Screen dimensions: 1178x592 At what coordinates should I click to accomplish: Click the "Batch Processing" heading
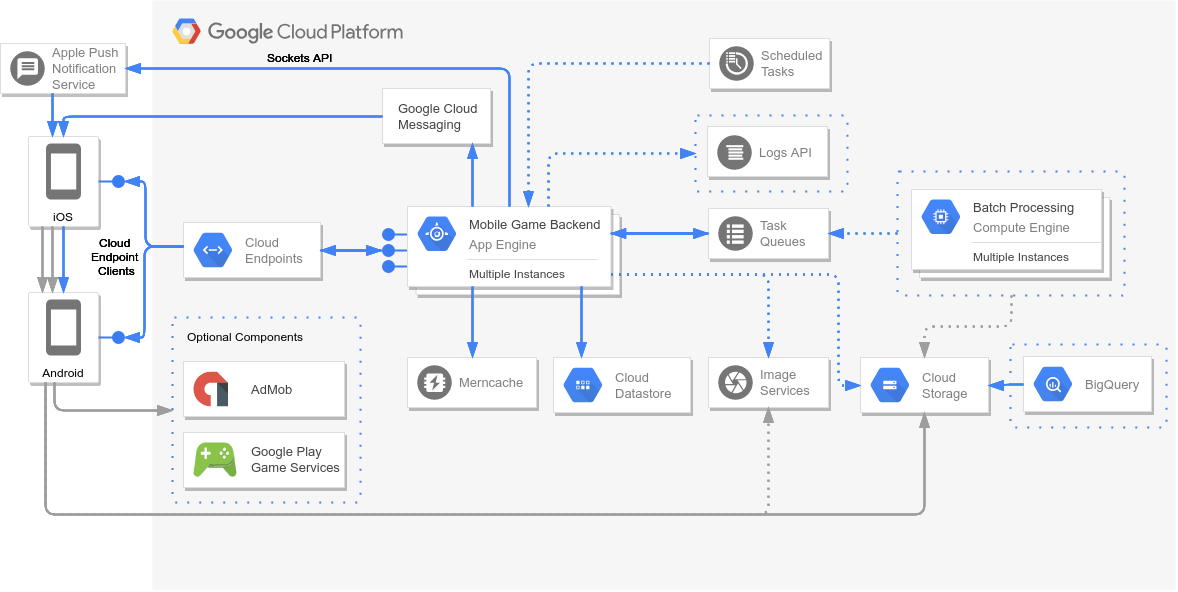(x=1023, y=208)
